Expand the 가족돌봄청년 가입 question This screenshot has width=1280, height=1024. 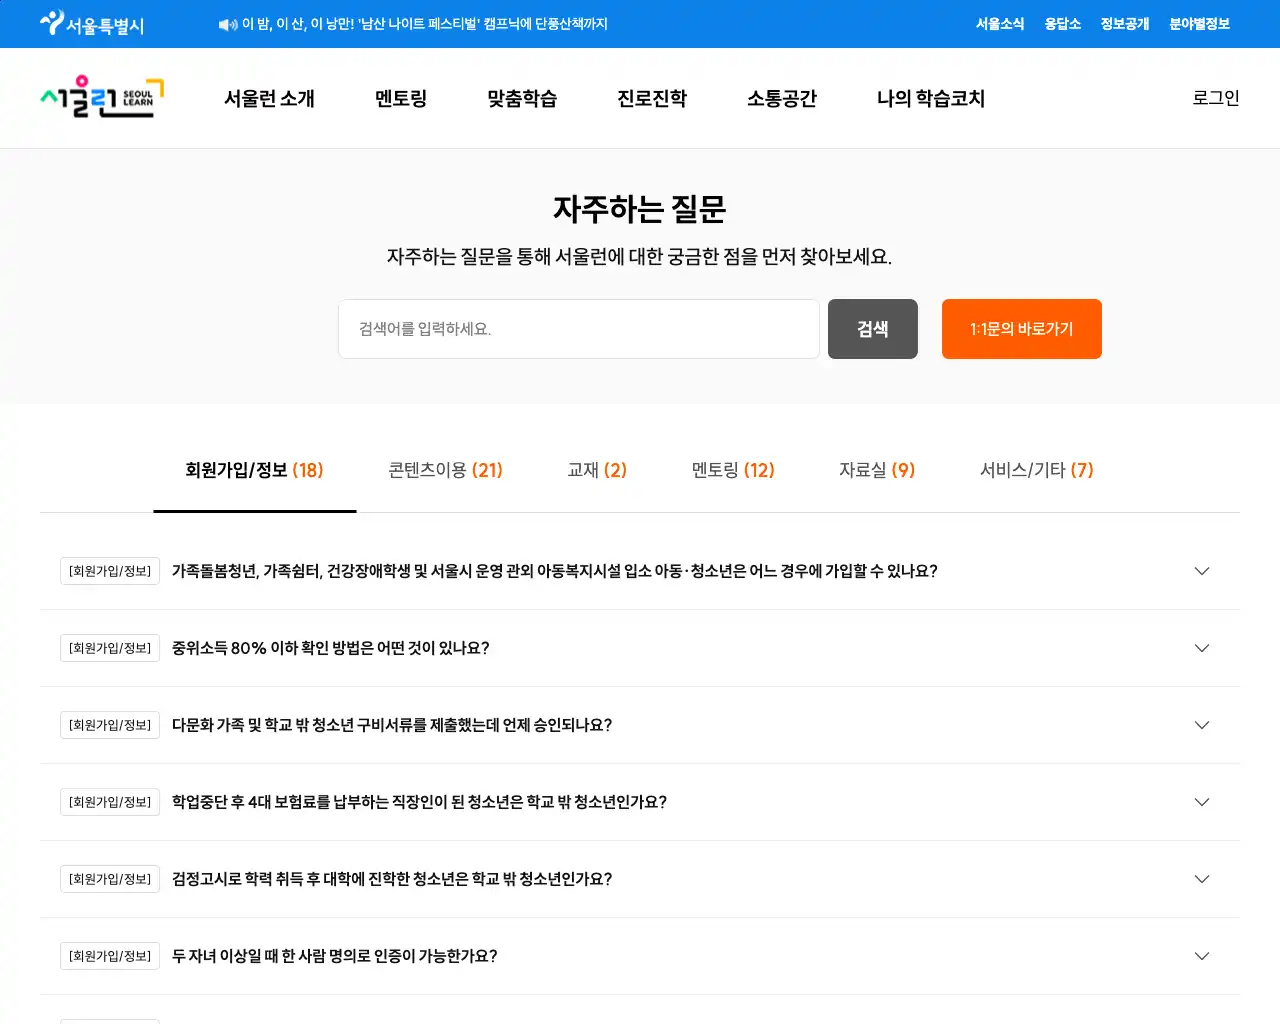[x=640, y=571]
